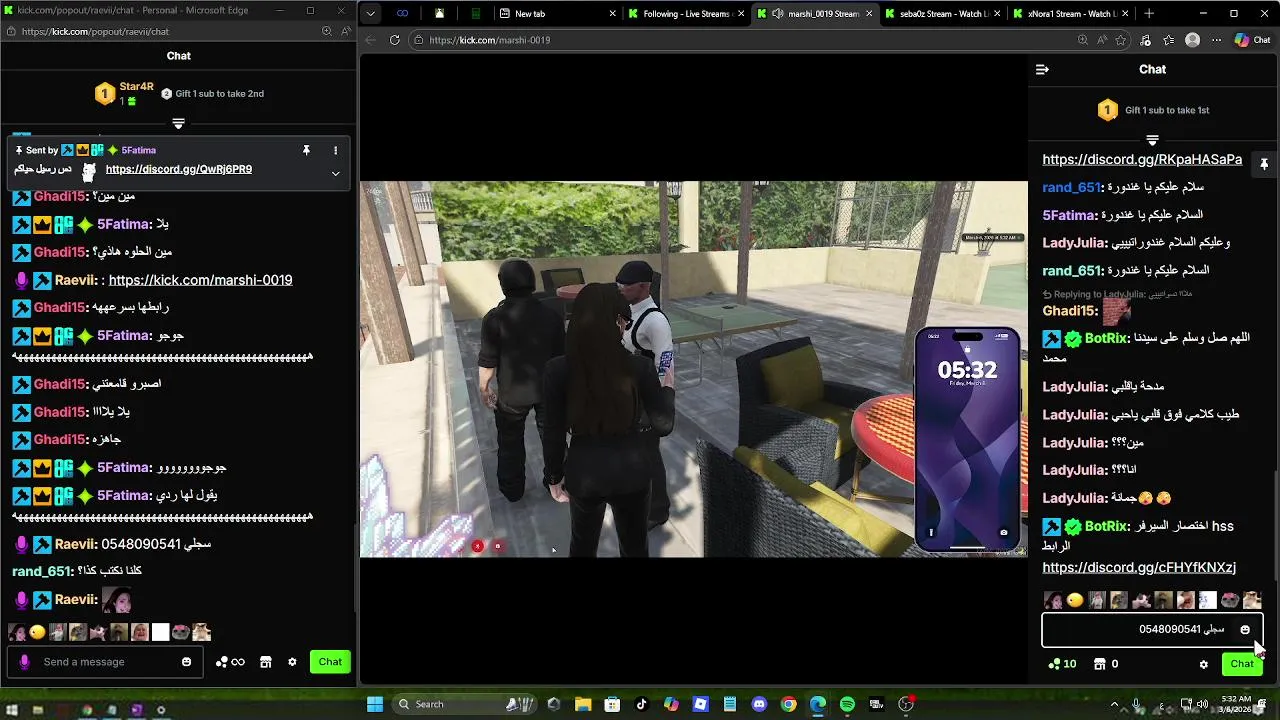Focus the Send a message field

pyautogui.click(x=105, y=662)
